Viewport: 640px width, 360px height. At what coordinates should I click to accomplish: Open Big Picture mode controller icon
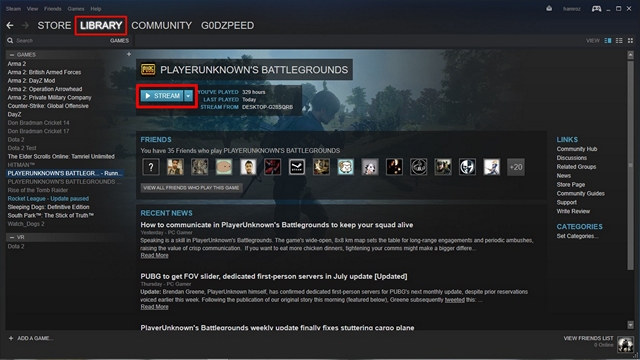point(596,9)
